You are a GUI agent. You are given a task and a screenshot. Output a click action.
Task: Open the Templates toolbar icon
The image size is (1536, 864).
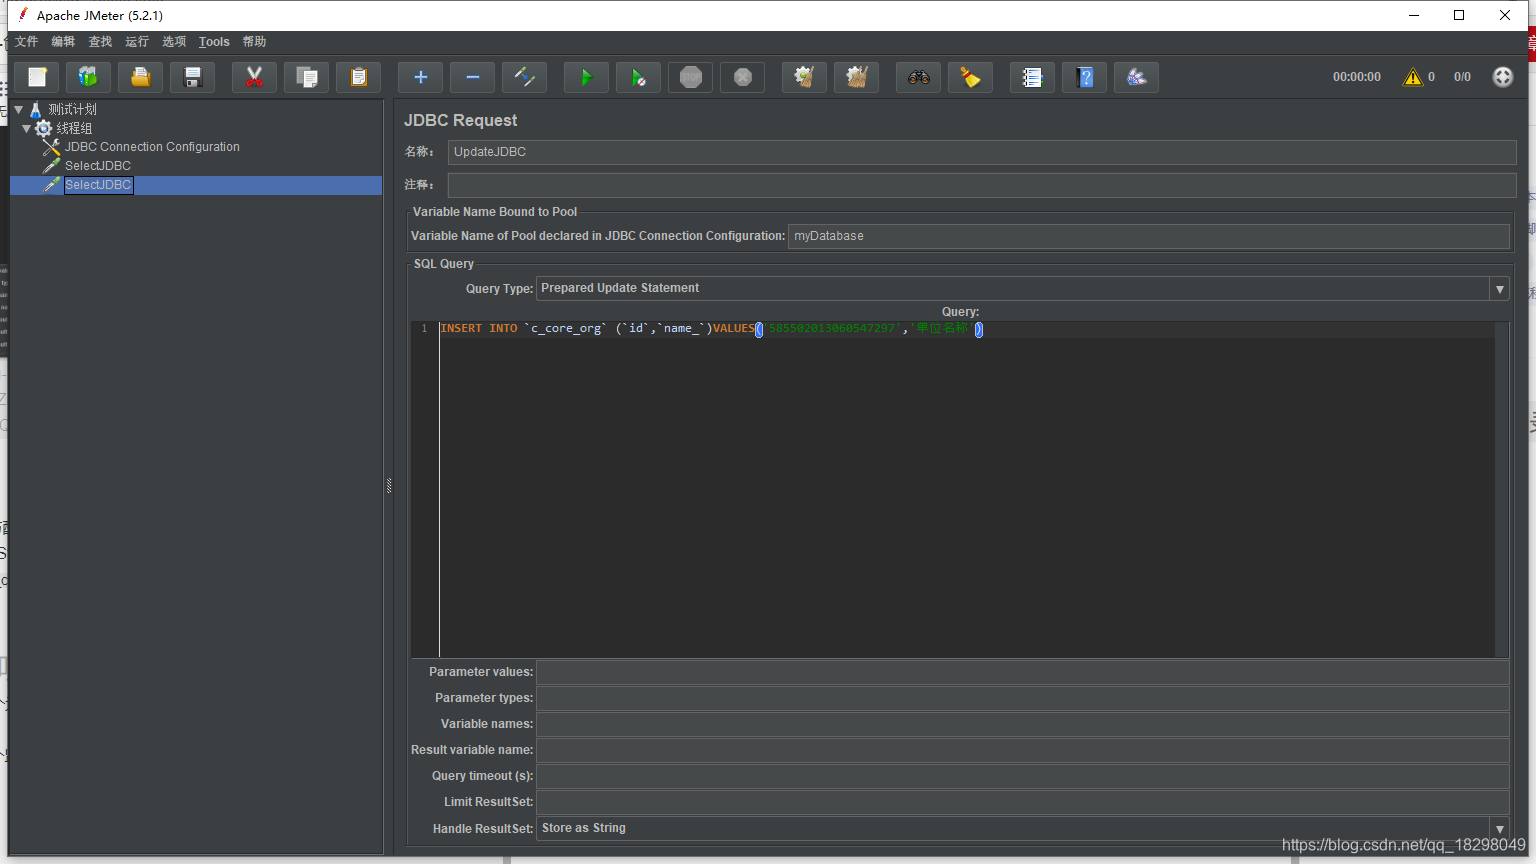89,77
